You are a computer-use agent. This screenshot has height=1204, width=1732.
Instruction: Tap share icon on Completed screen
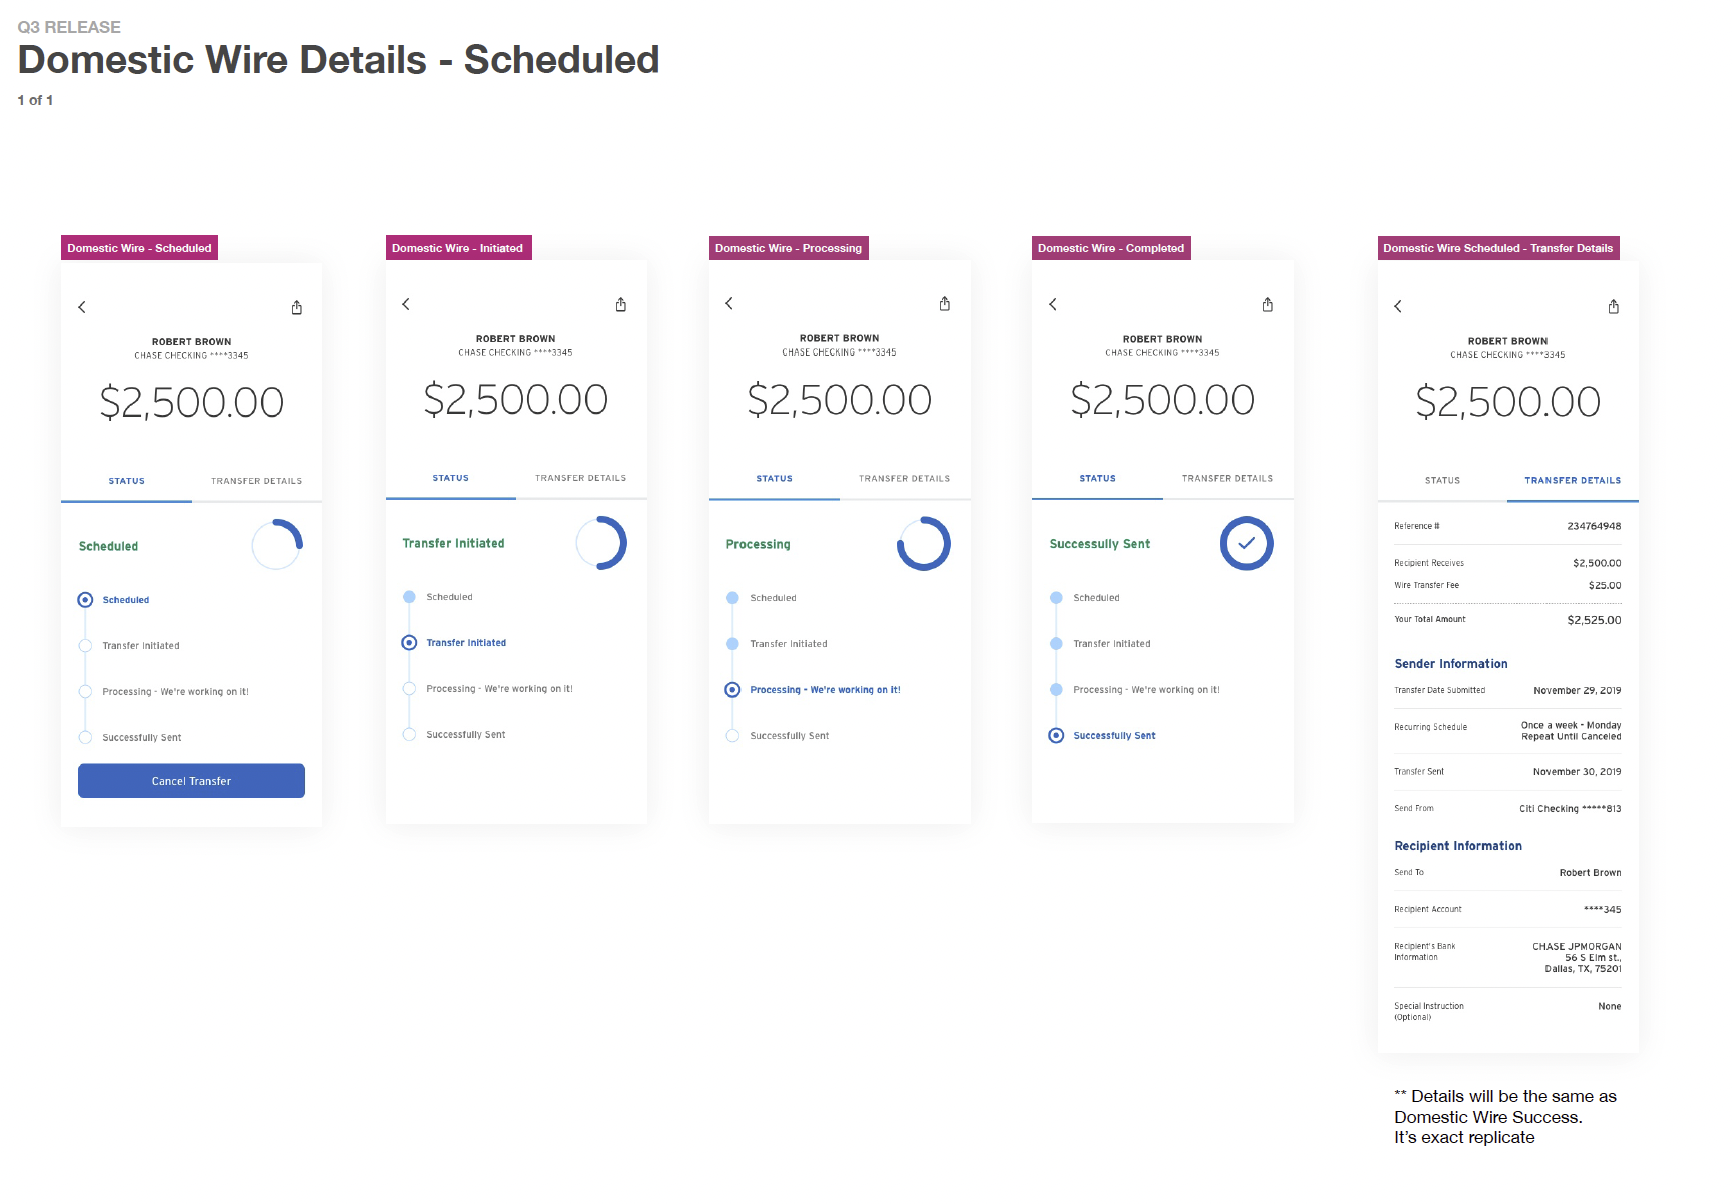pos(1268,305)
